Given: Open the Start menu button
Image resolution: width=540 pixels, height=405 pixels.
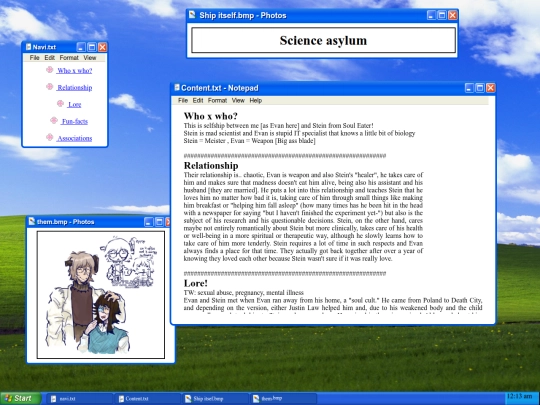Looking at the screenshot, I should [20, 398].
